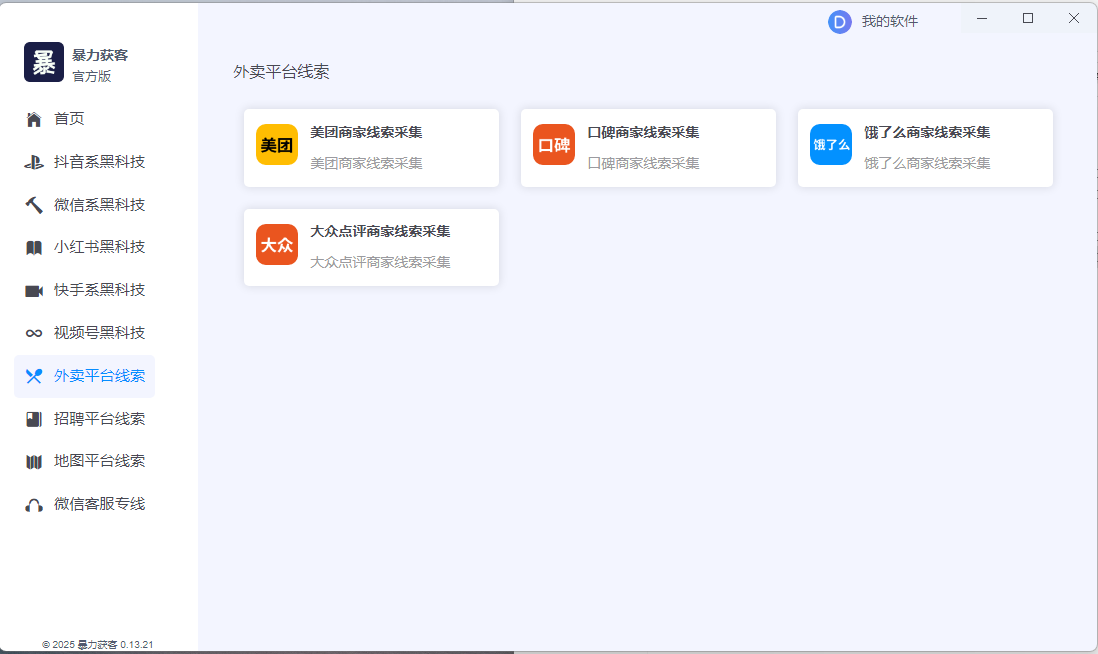Open the 视频号黑科技 menu entry
This screenshot has width=1098, height=654.
pyautogui.click(x=99, y=334)
